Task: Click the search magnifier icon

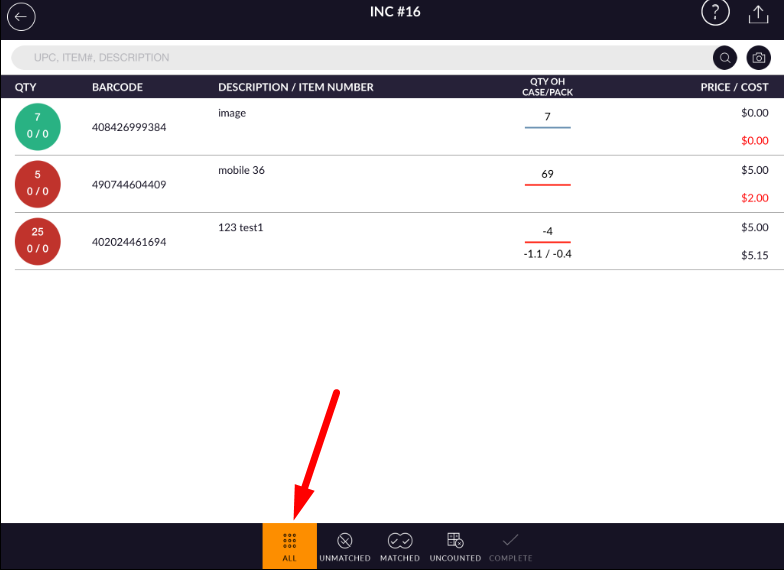Action: click(x=724, y=58)
